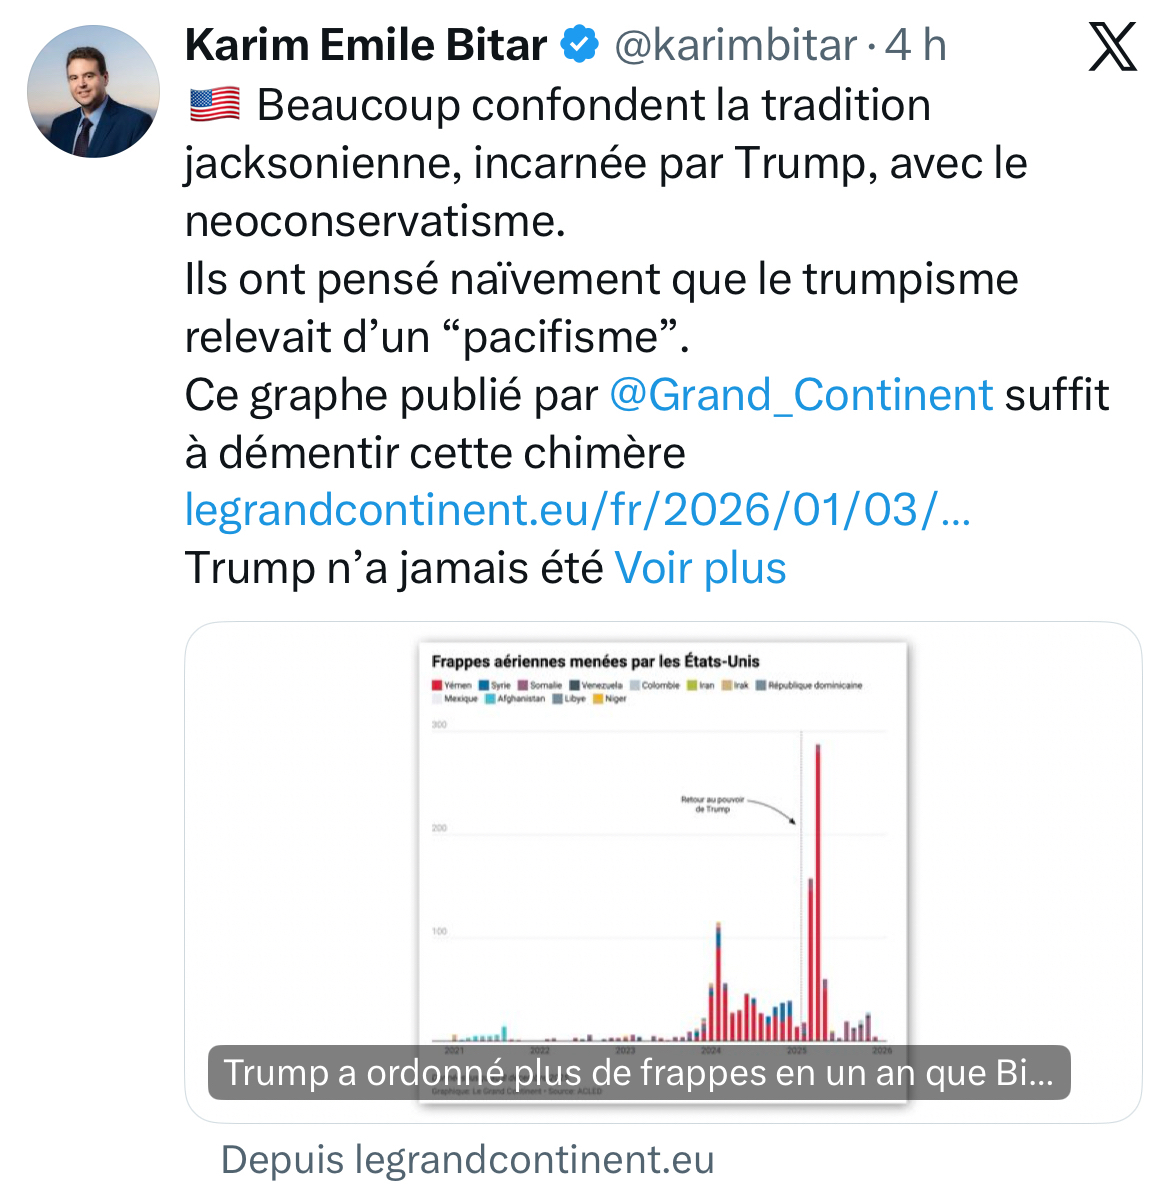Click the Afghanistan cyan legend swatch
Screen dimensions: 1170x1187
point(490,699)
